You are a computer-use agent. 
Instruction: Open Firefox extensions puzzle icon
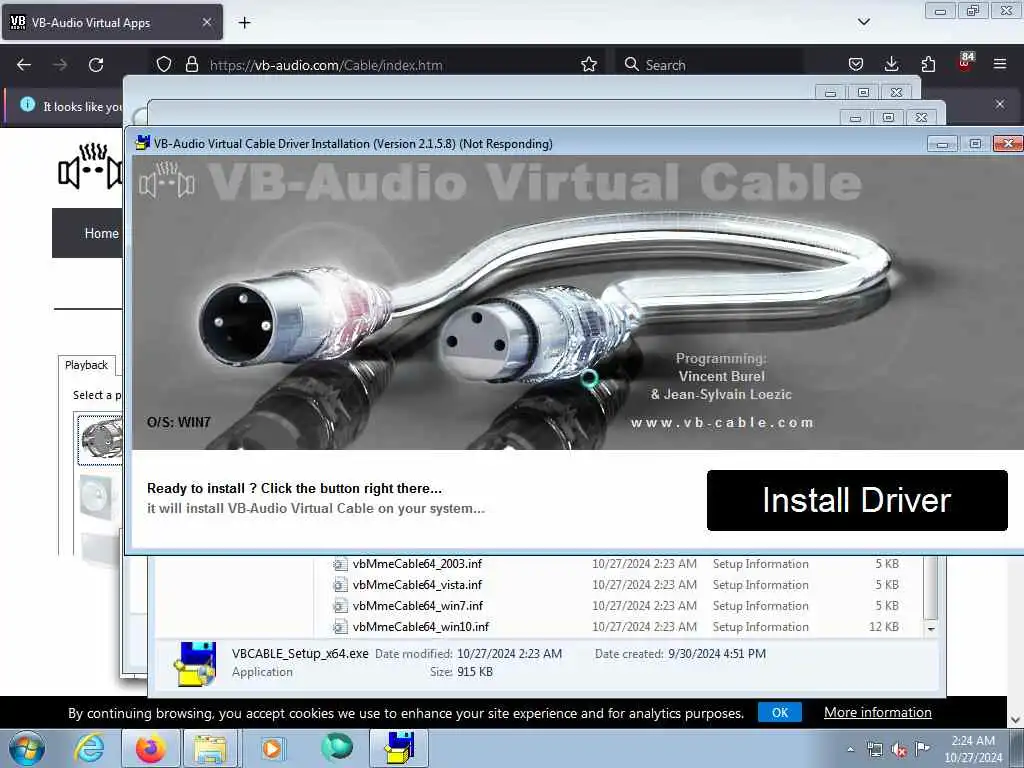(x=928, y=64)
